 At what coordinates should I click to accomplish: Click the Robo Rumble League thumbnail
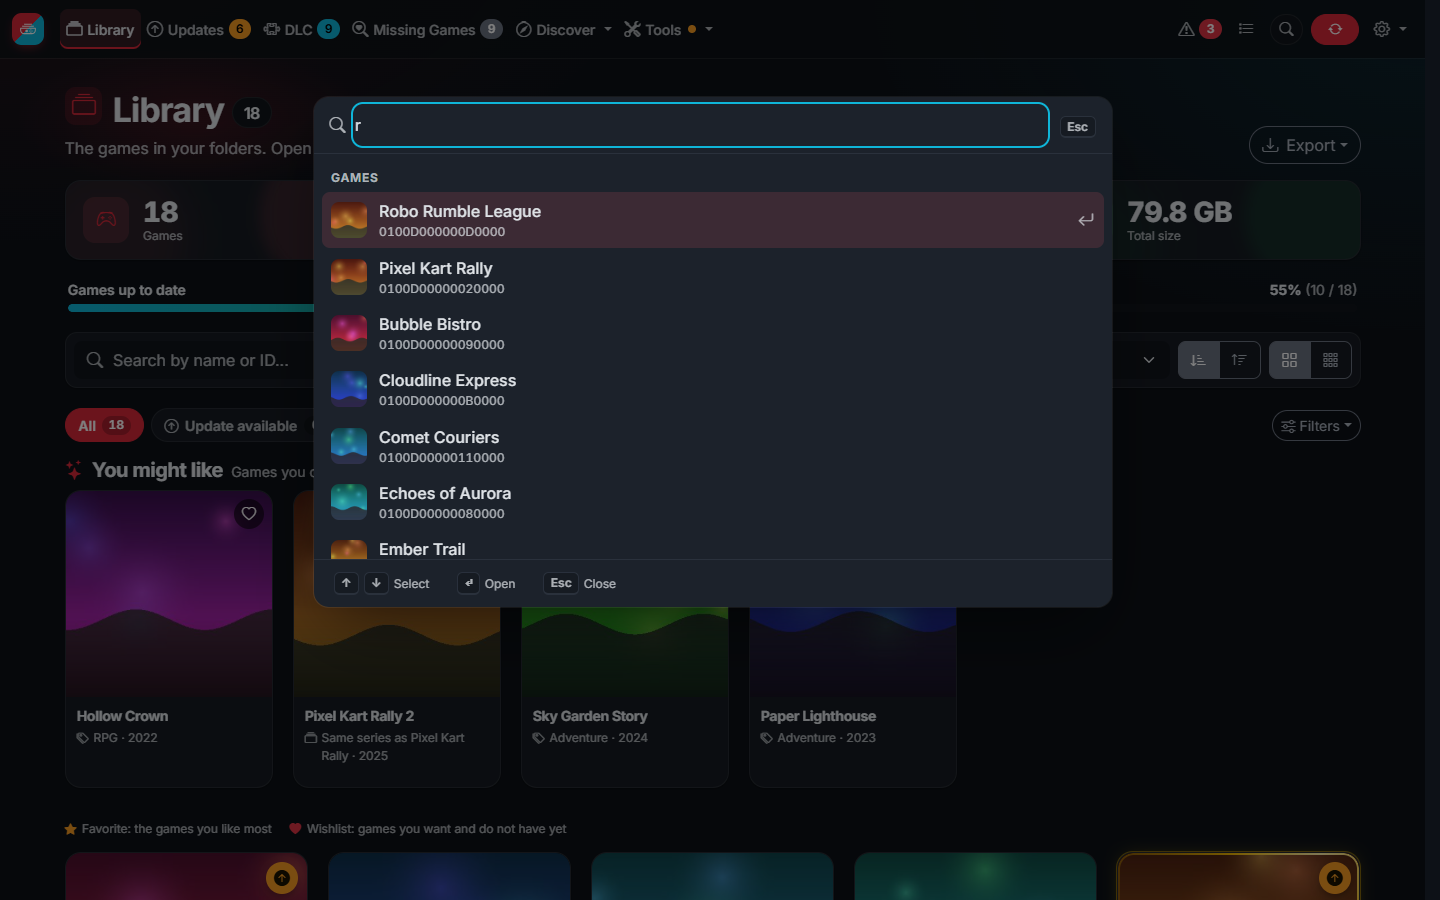coord(349,220)
